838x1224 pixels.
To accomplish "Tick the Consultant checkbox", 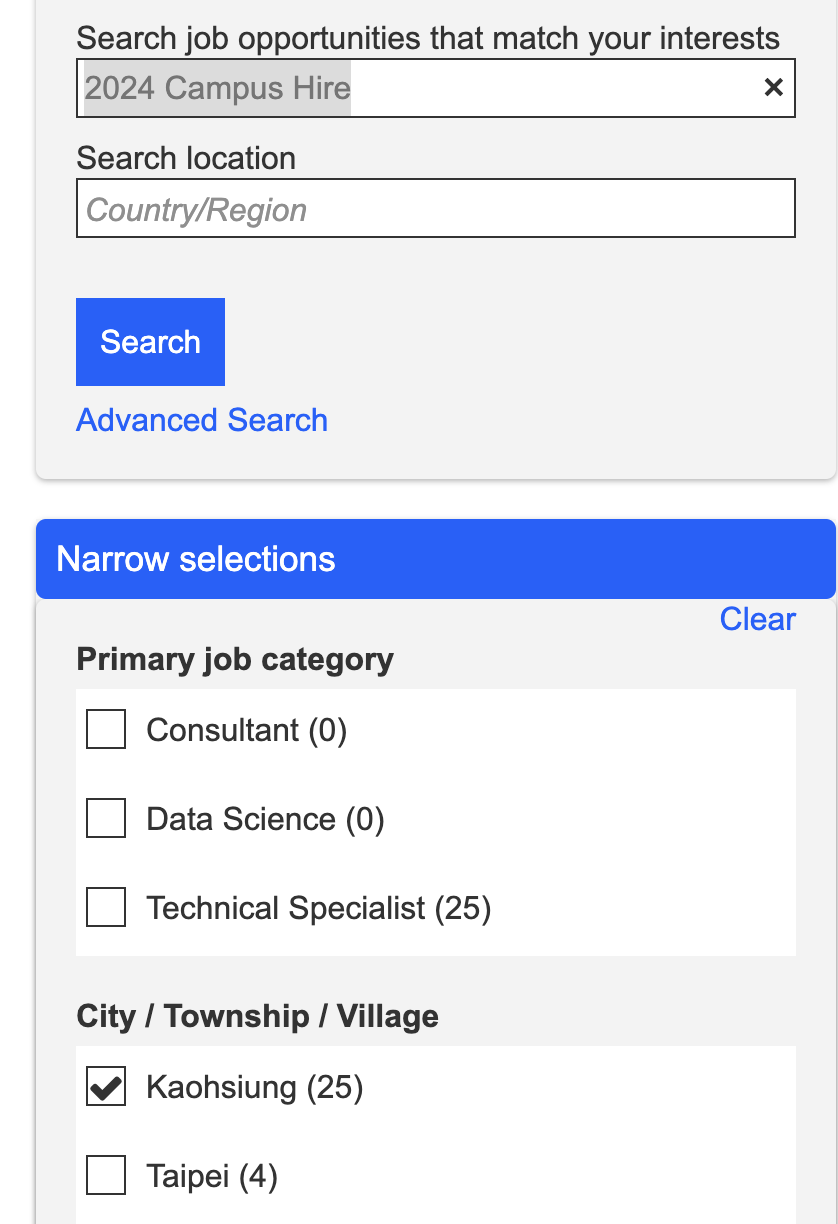I will click(x=106, y=730).
